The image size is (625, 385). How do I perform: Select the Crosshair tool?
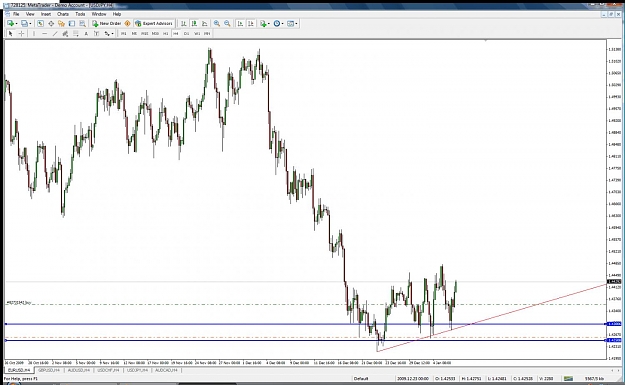22,34
